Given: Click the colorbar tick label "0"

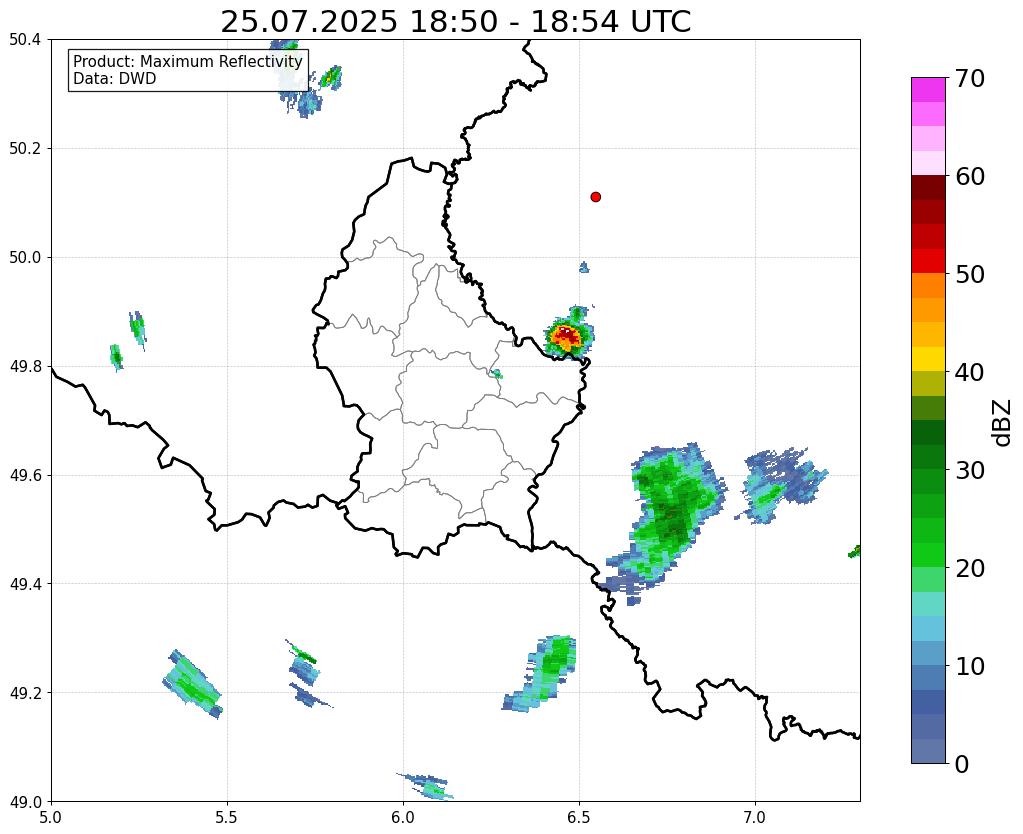Looking at the screenshot, I should pos(962,764).
